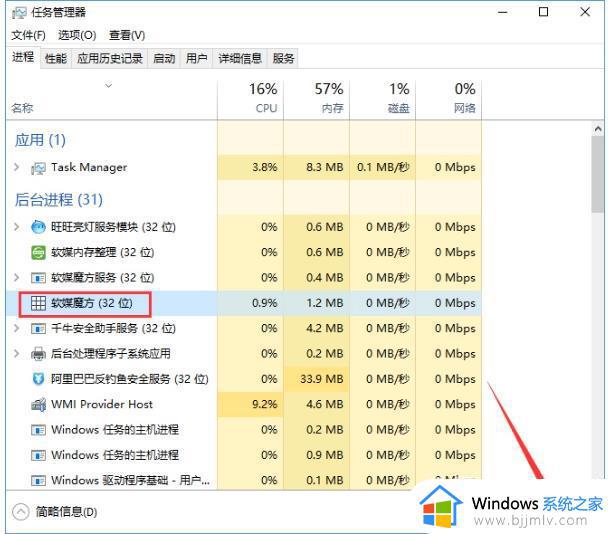Click the 8.3 MB memory value
This screenshot has height=534, width=608.
tap(325, 167)
